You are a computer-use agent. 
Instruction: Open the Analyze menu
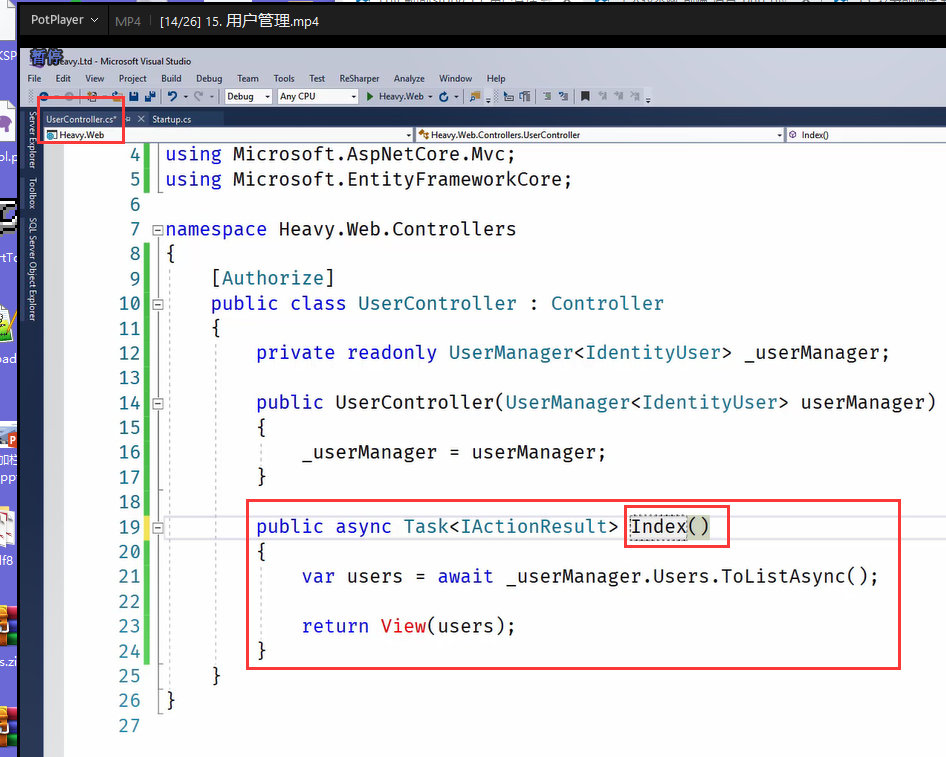coord(409,78)
